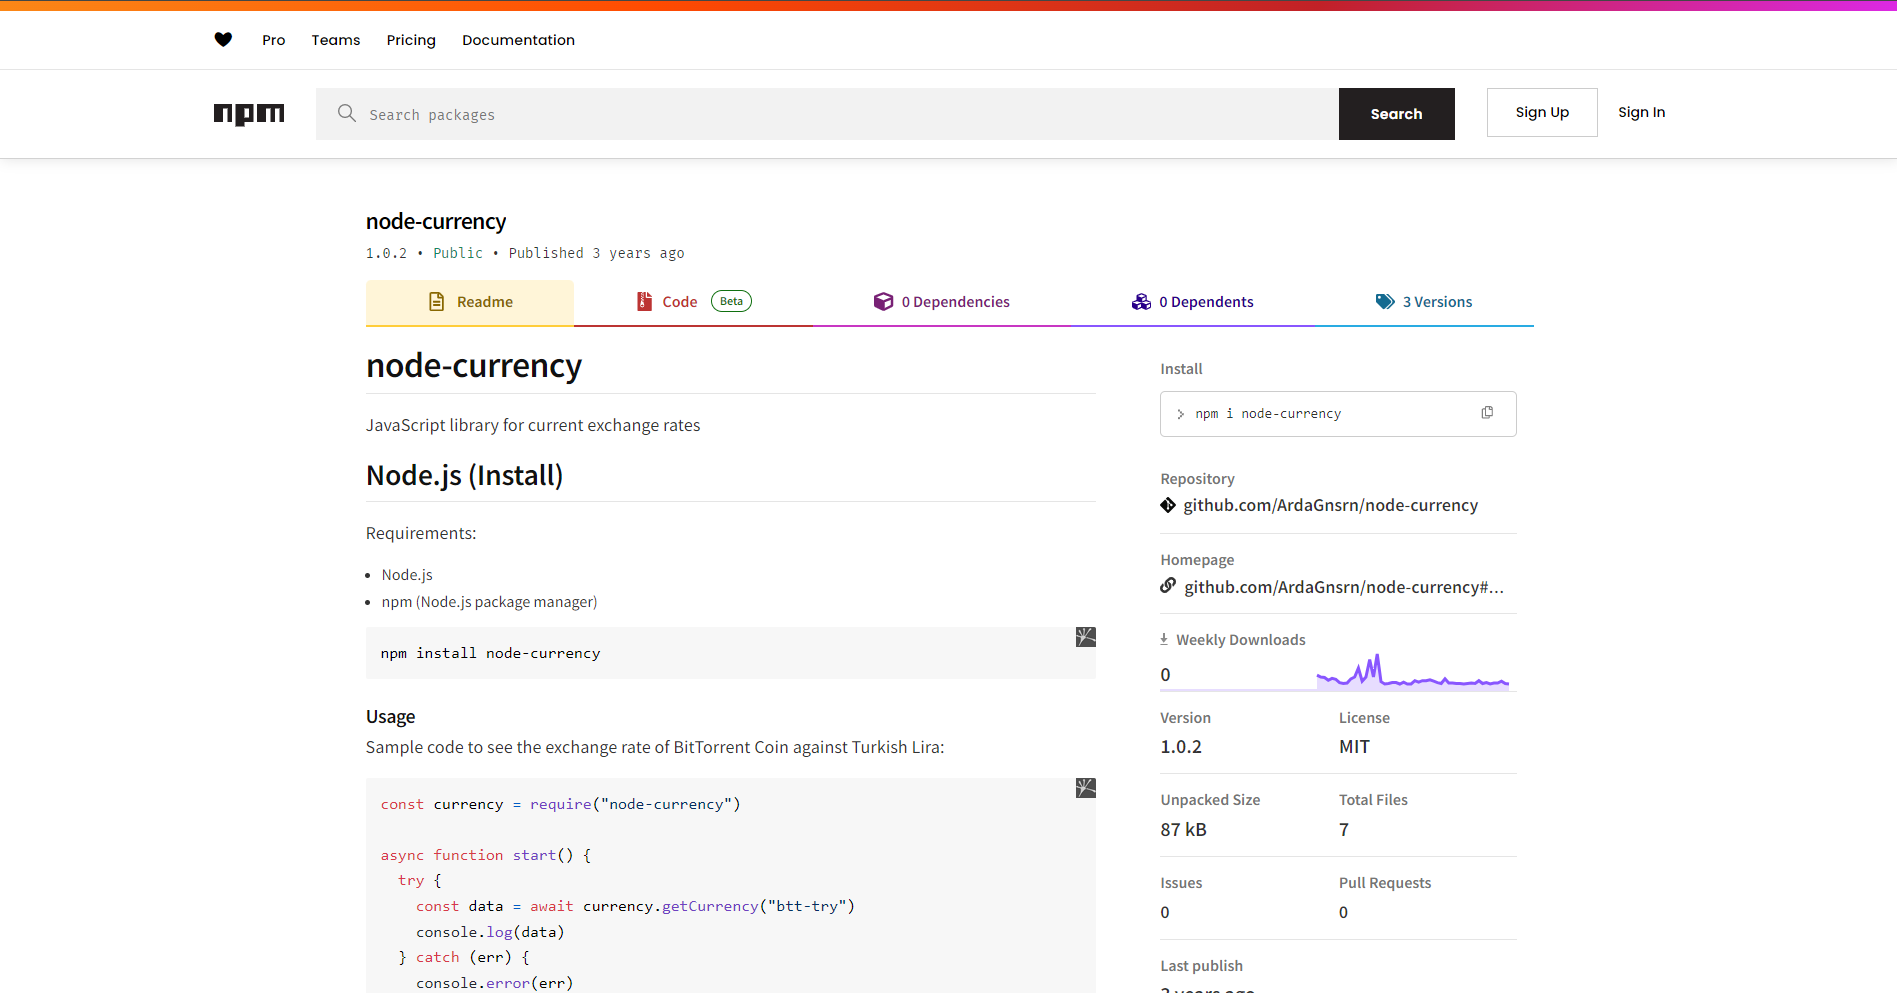Click the 1.0.2 version value in sidebar
Viewport: 1897px width, 993px height.
(1181, 747)
